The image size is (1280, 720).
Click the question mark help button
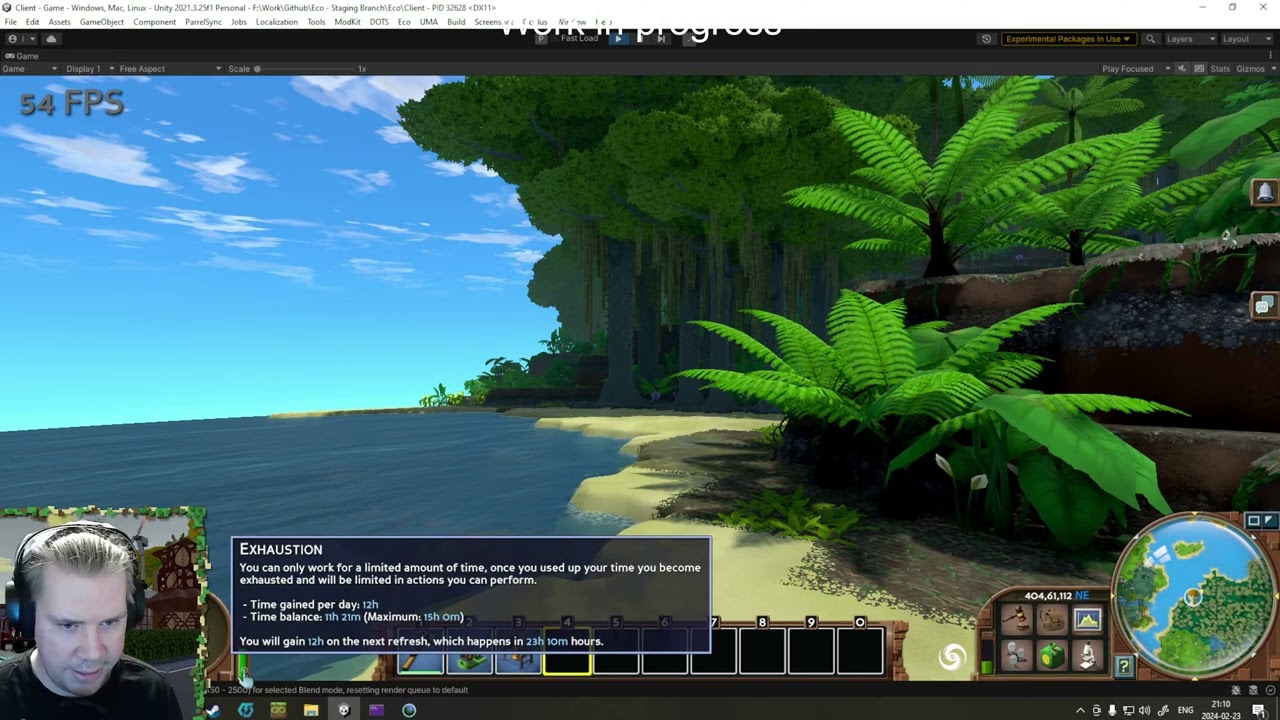[1124, 666]
